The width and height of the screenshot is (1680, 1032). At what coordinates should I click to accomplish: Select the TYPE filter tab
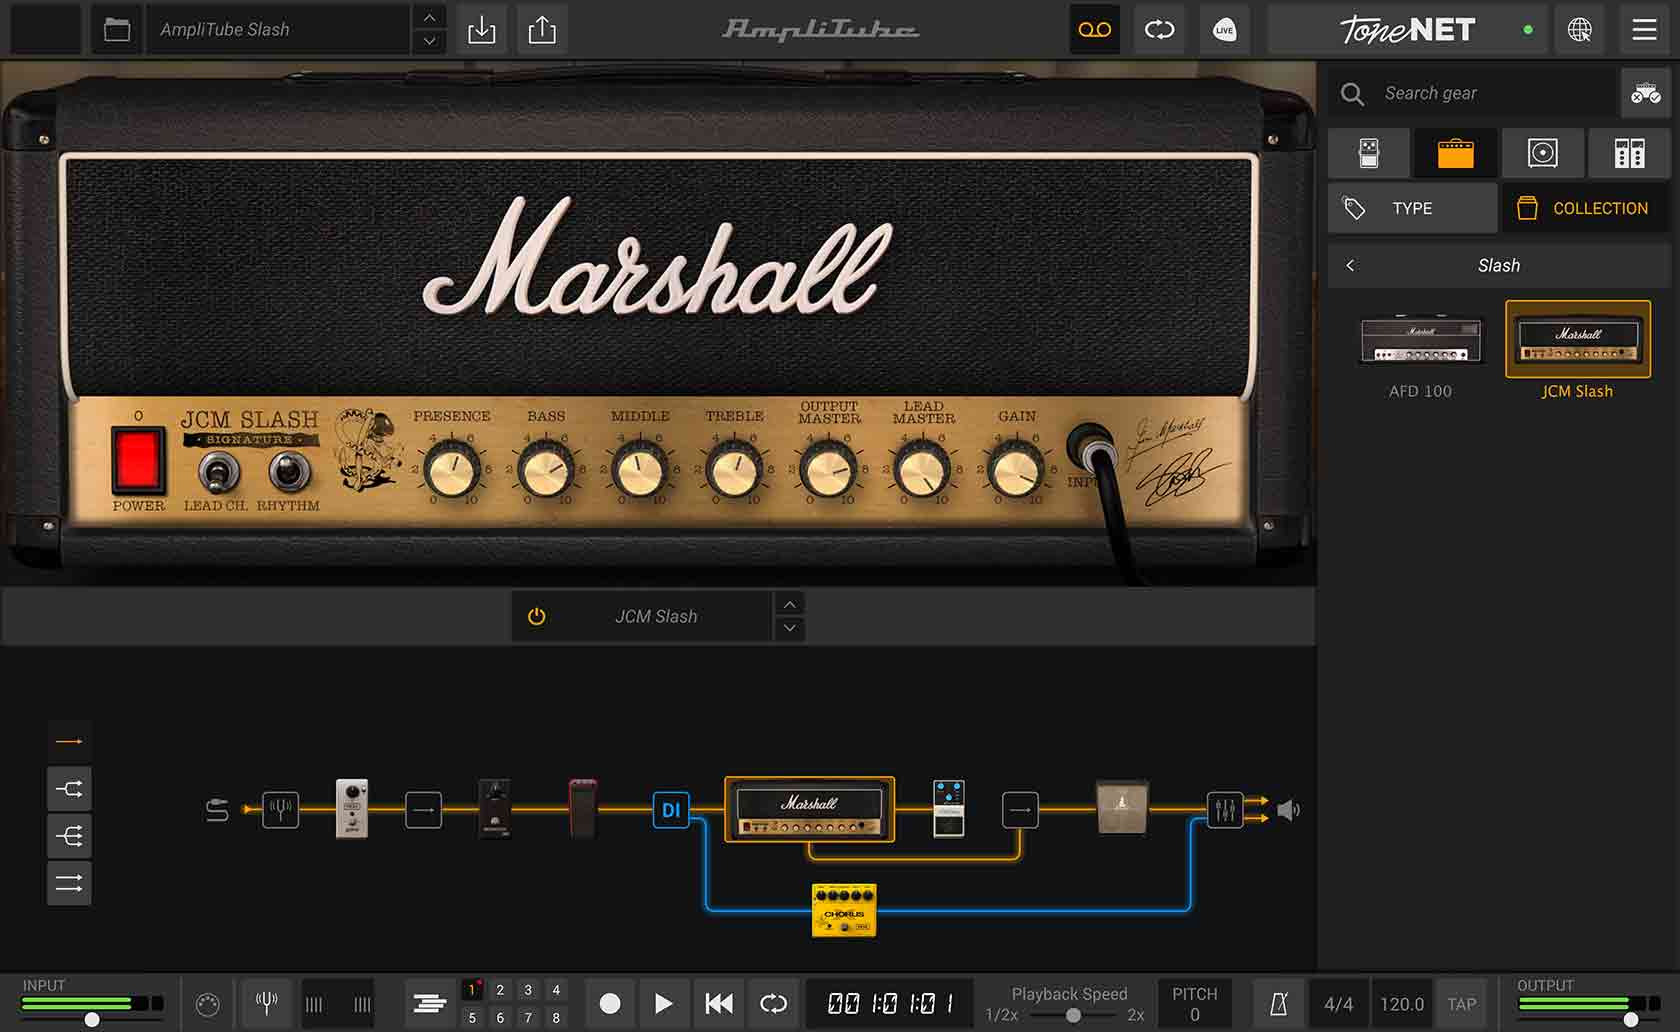click(x=1412, y=208)
